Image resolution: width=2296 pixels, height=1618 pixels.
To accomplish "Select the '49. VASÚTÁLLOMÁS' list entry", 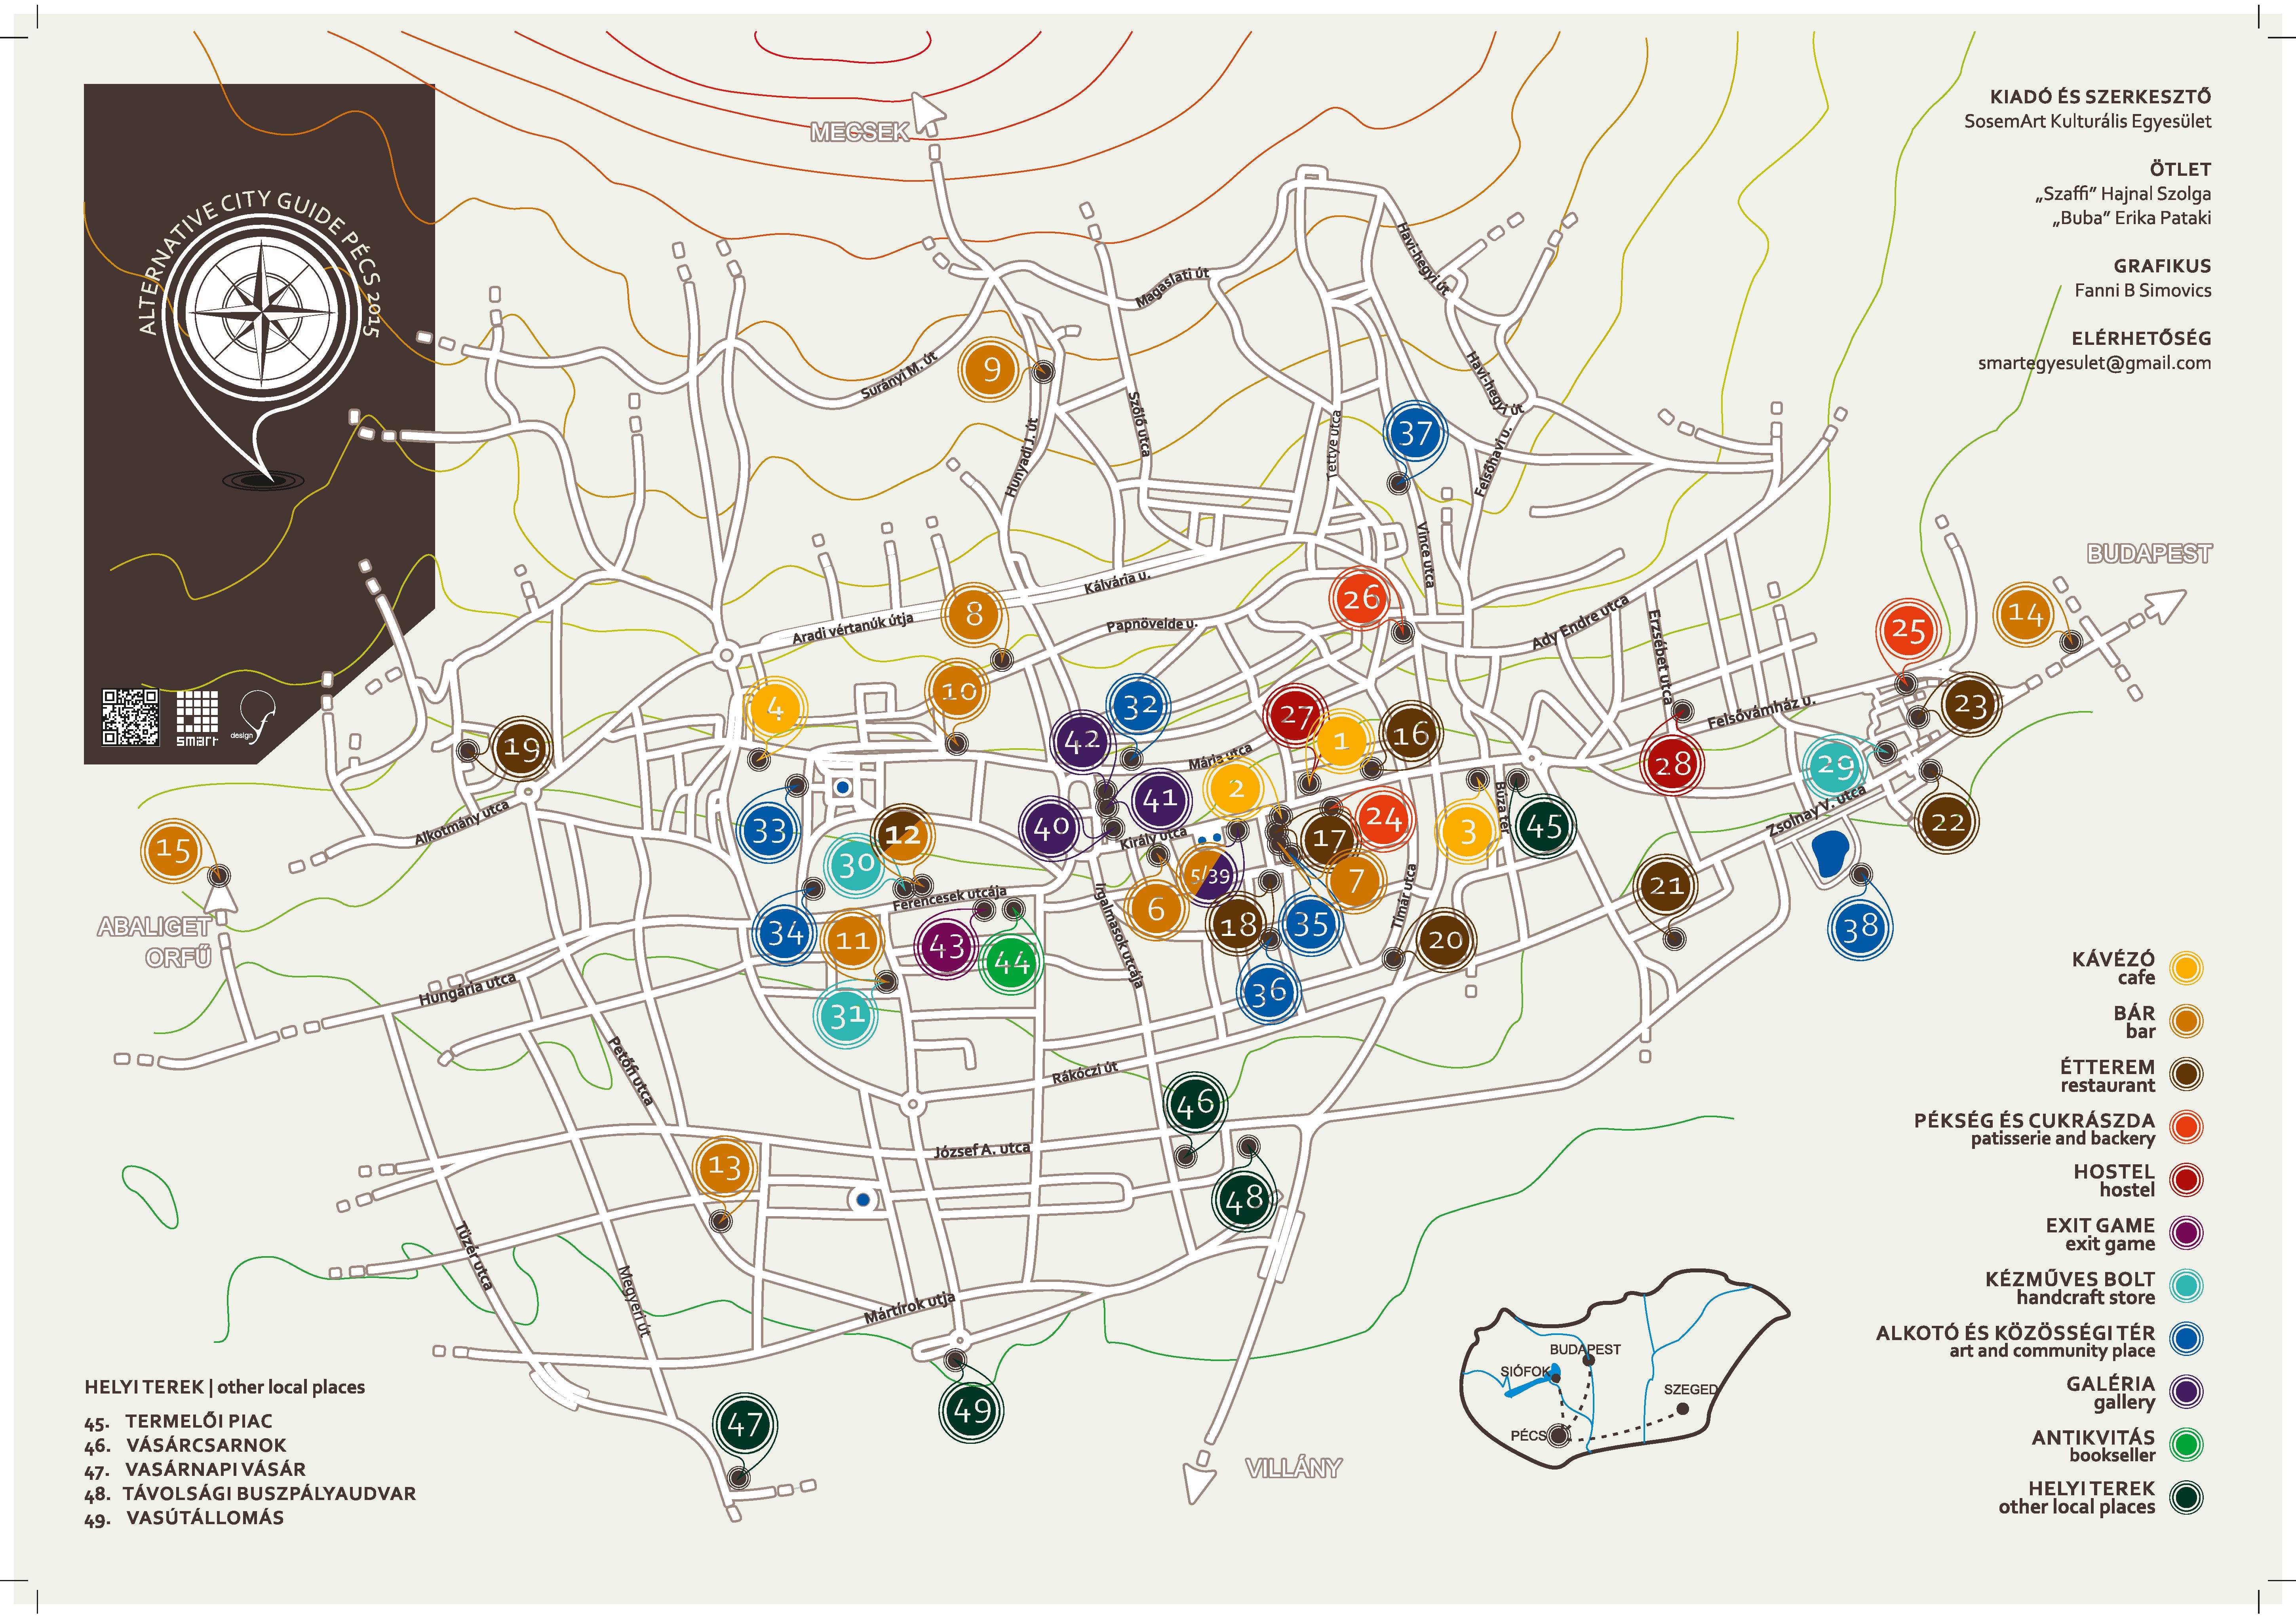I will coord(184,1518).
